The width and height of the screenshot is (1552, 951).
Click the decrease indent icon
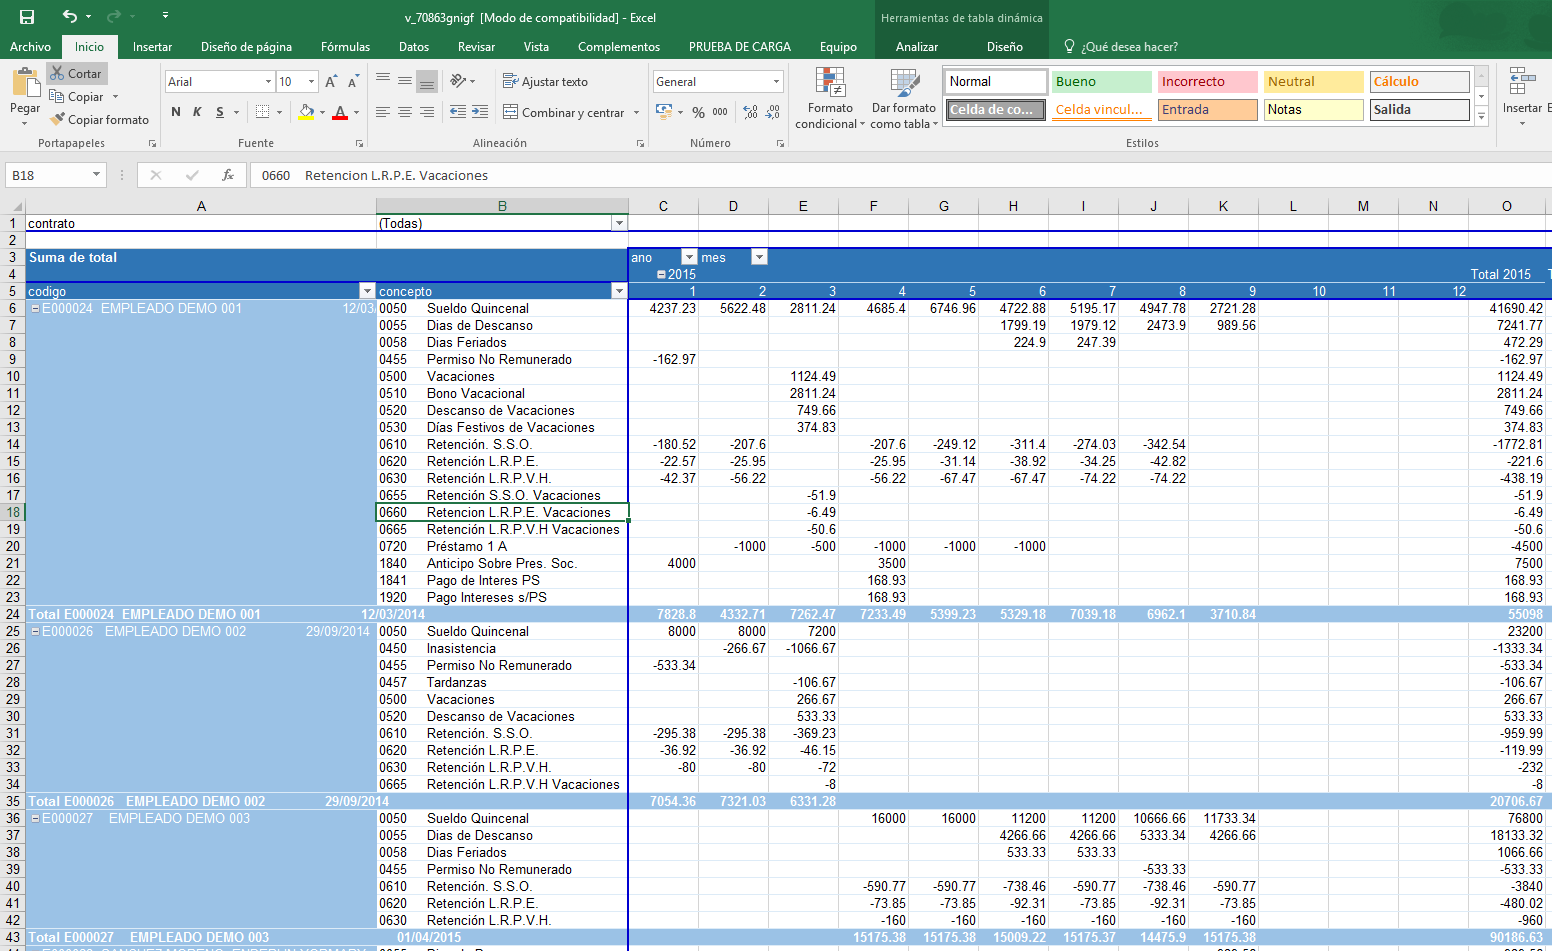[458, 112]
